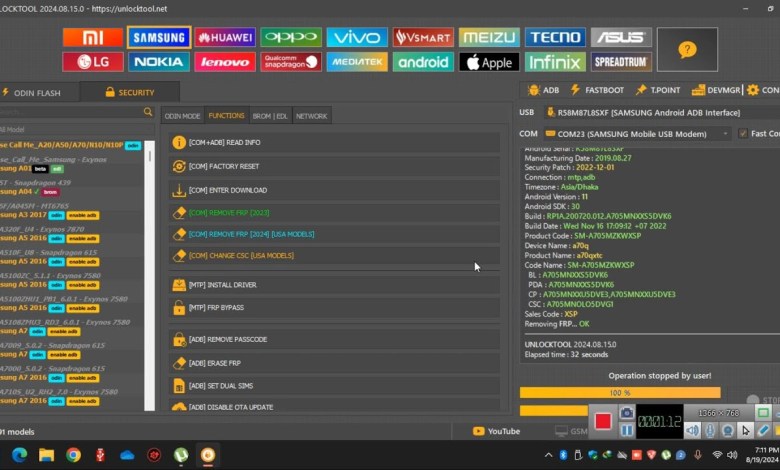Switch to the ODIN MODE tab

[182, 116]
